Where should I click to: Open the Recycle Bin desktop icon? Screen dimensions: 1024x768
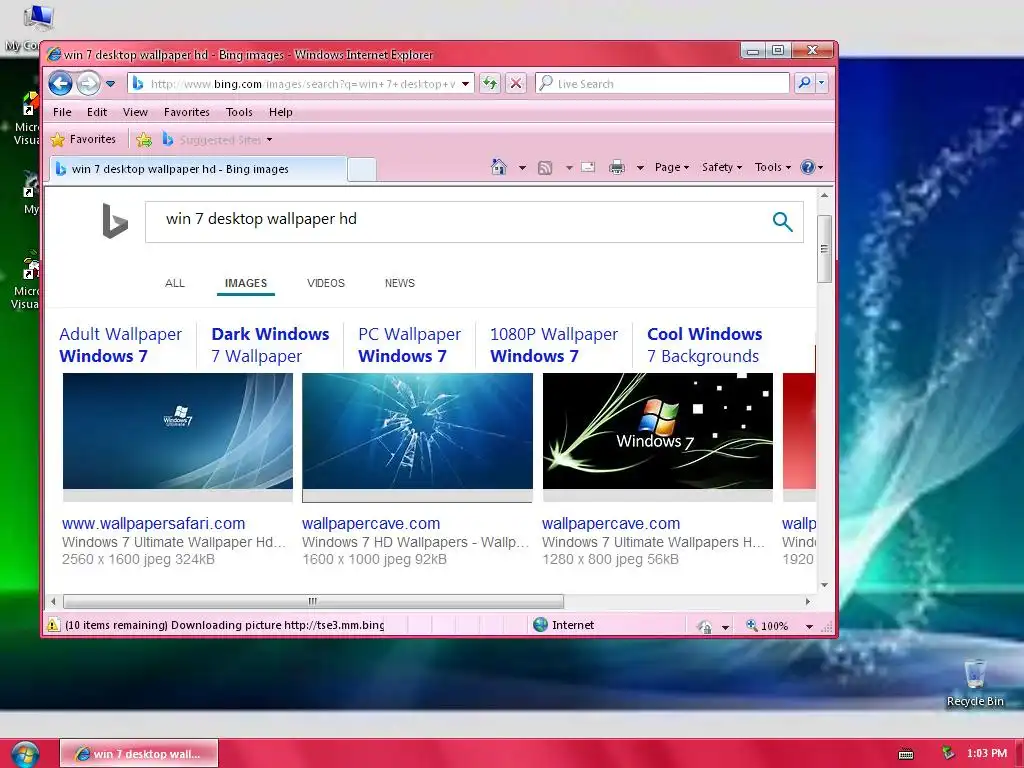[x=975, y=683]
